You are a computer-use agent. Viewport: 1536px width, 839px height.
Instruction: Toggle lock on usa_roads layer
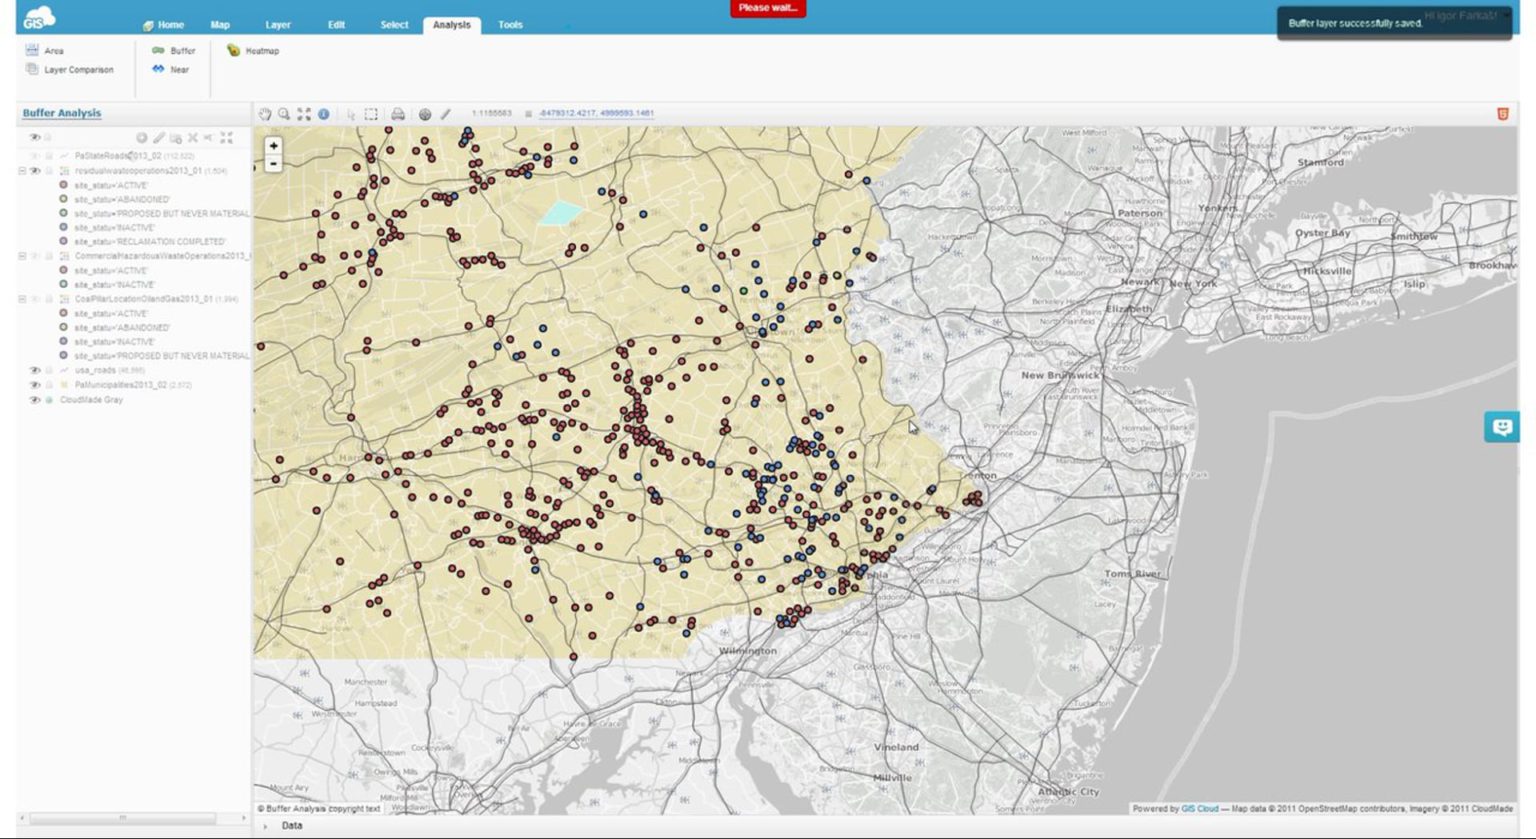click(48, 370)
